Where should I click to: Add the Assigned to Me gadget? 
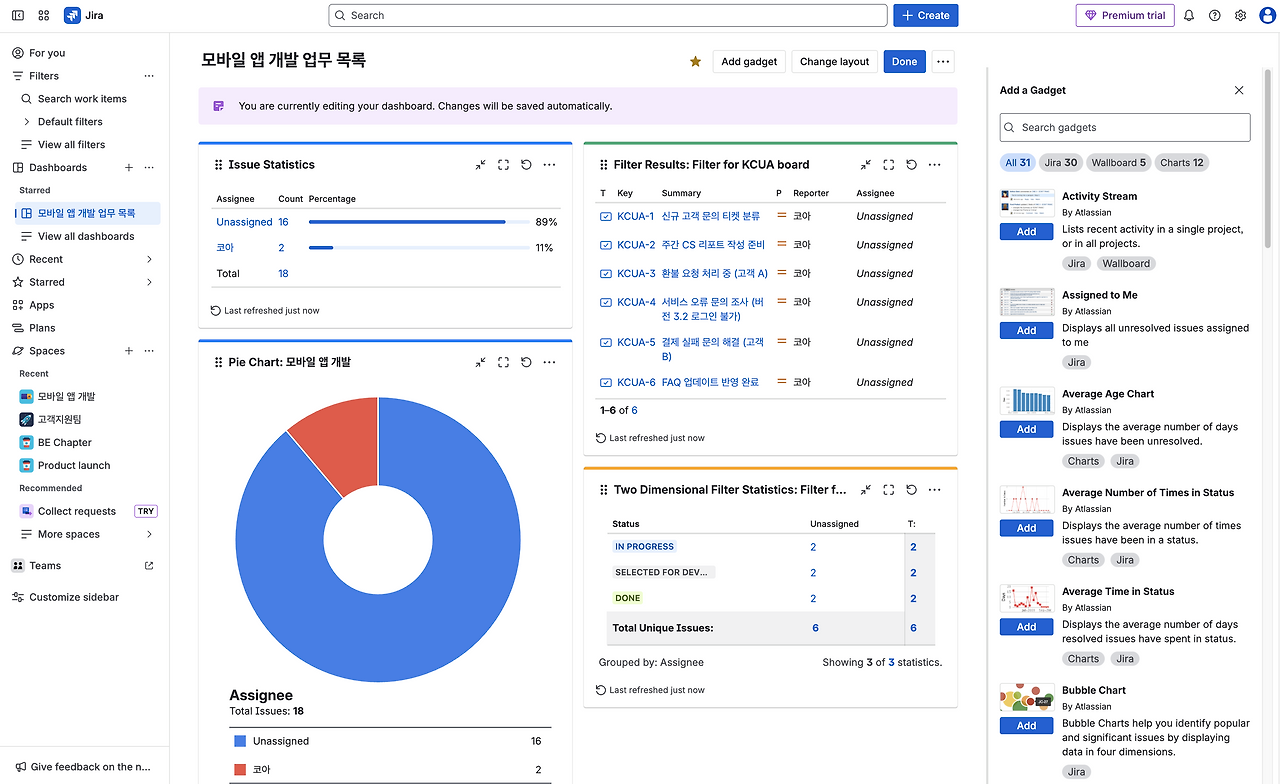click(1026, 330)
